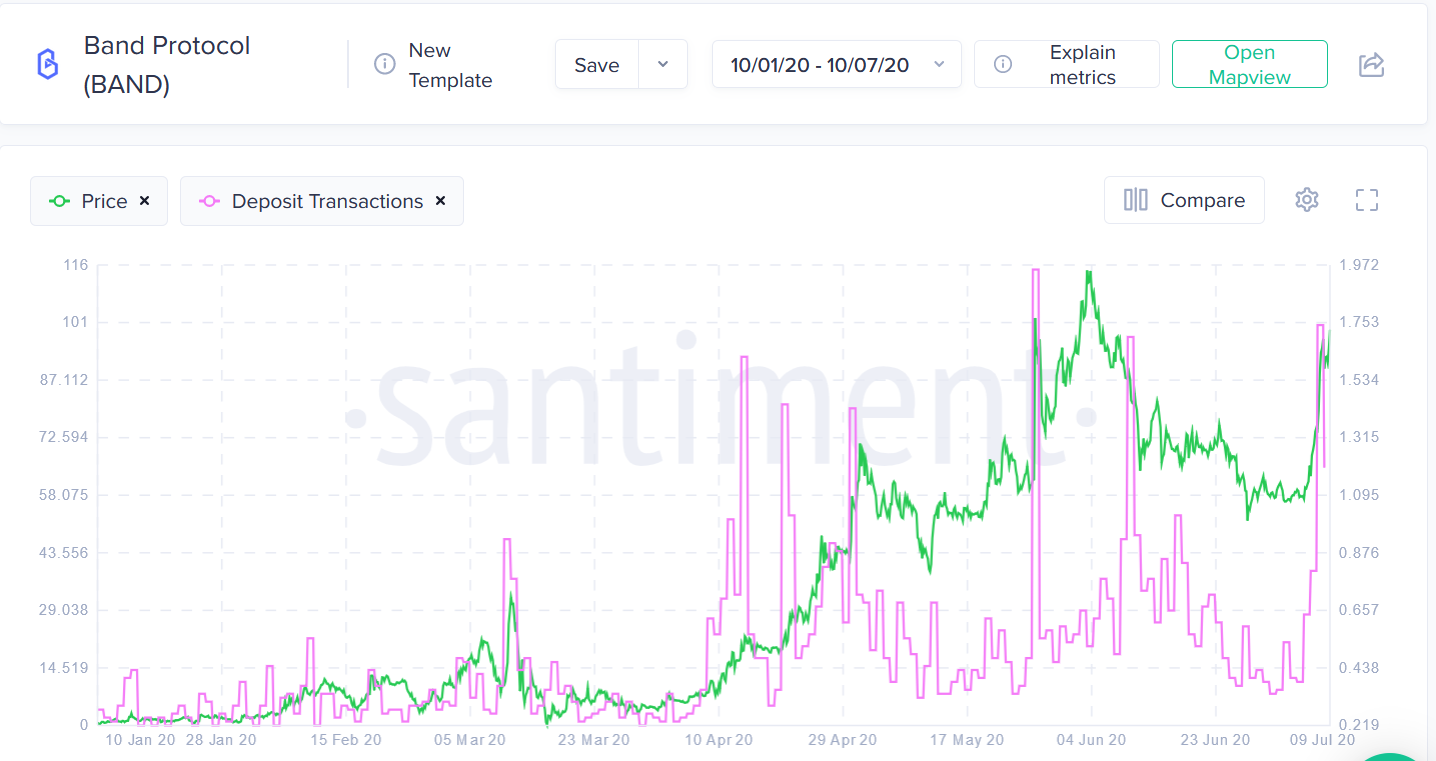Click the 1.095 right axis value
Image resolution: width=1436 pixels, height=761 pixels.
coord(1359,495)
